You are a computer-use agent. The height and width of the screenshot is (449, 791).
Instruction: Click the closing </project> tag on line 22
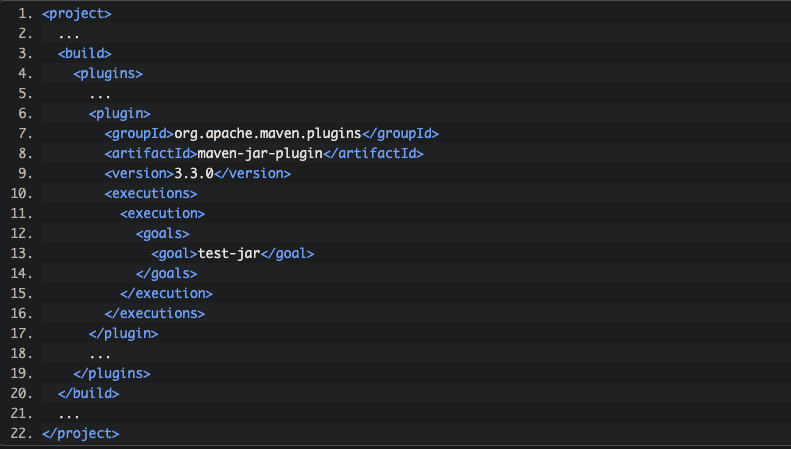tap(81, 433)
